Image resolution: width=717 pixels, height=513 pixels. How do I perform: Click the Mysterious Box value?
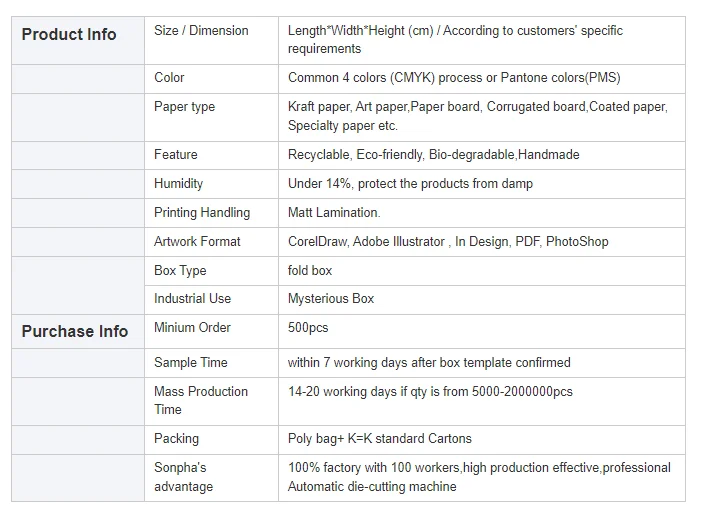click(x=331, y=299)
